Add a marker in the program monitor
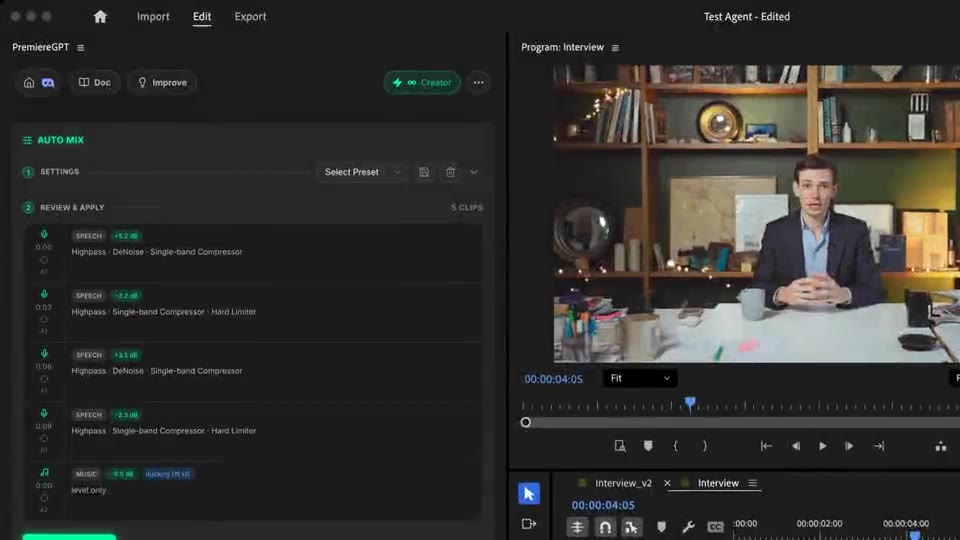Screen dimensions: 960x540 pyautogui.click(x=648, y=446)
